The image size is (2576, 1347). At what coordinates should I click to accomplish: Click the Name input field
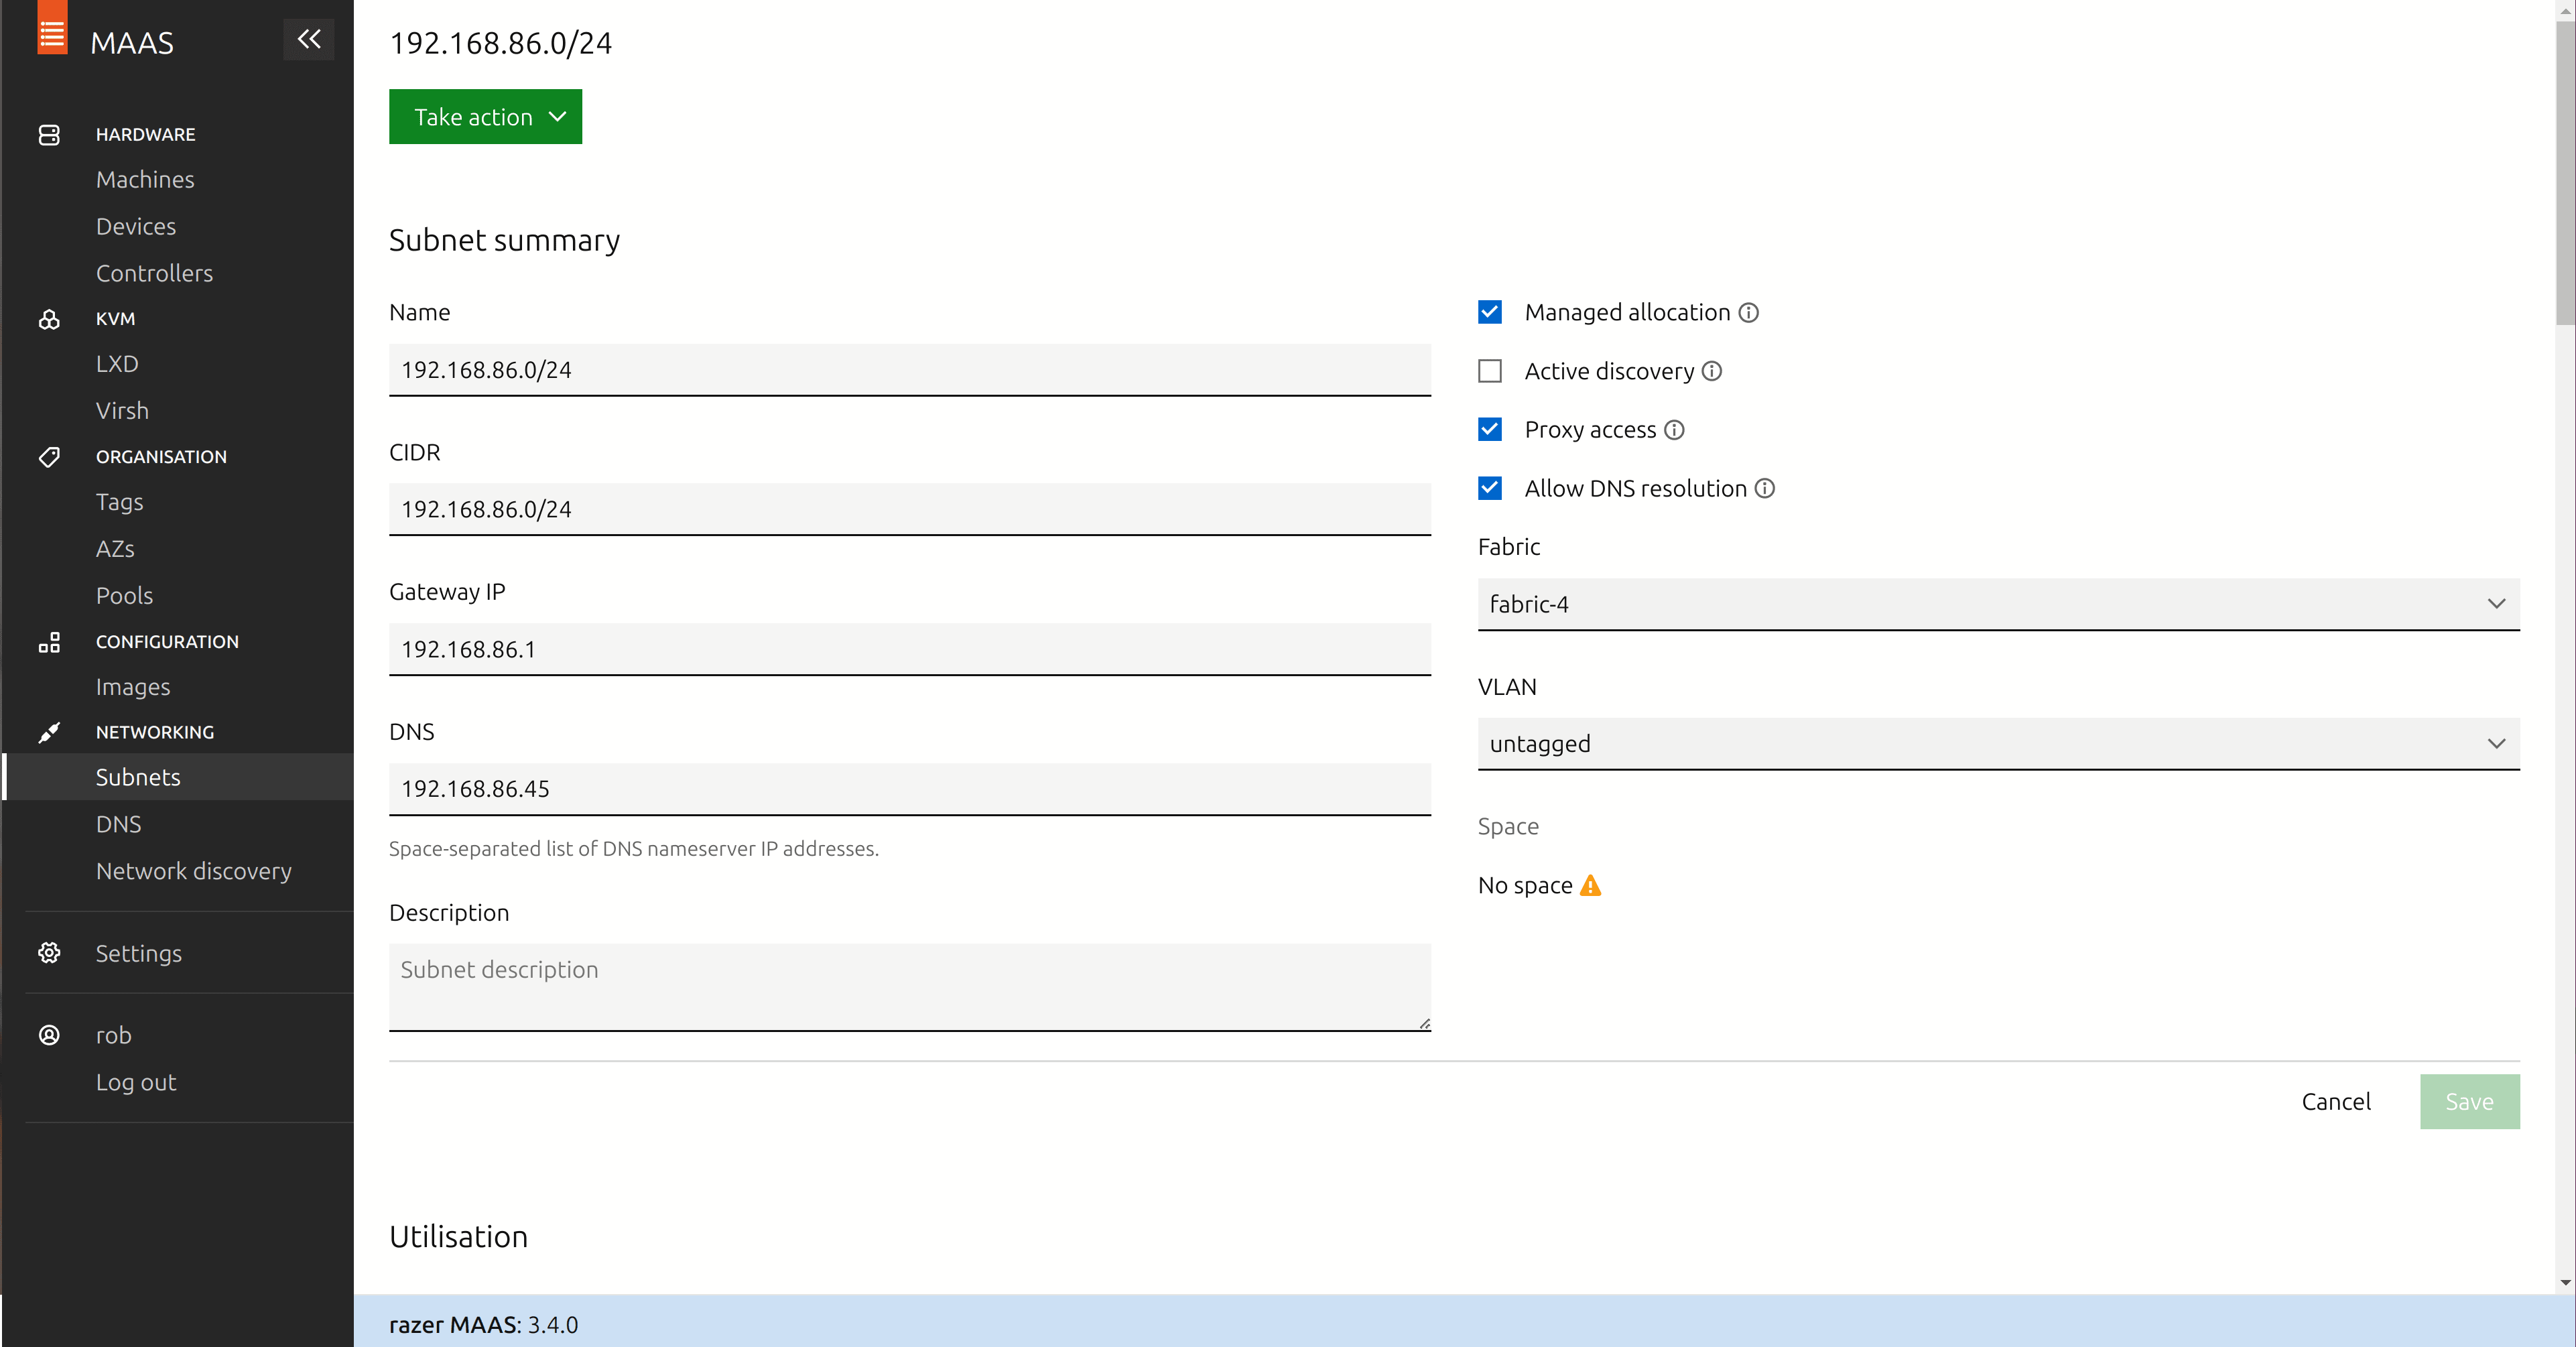click(x=910, y=370)
